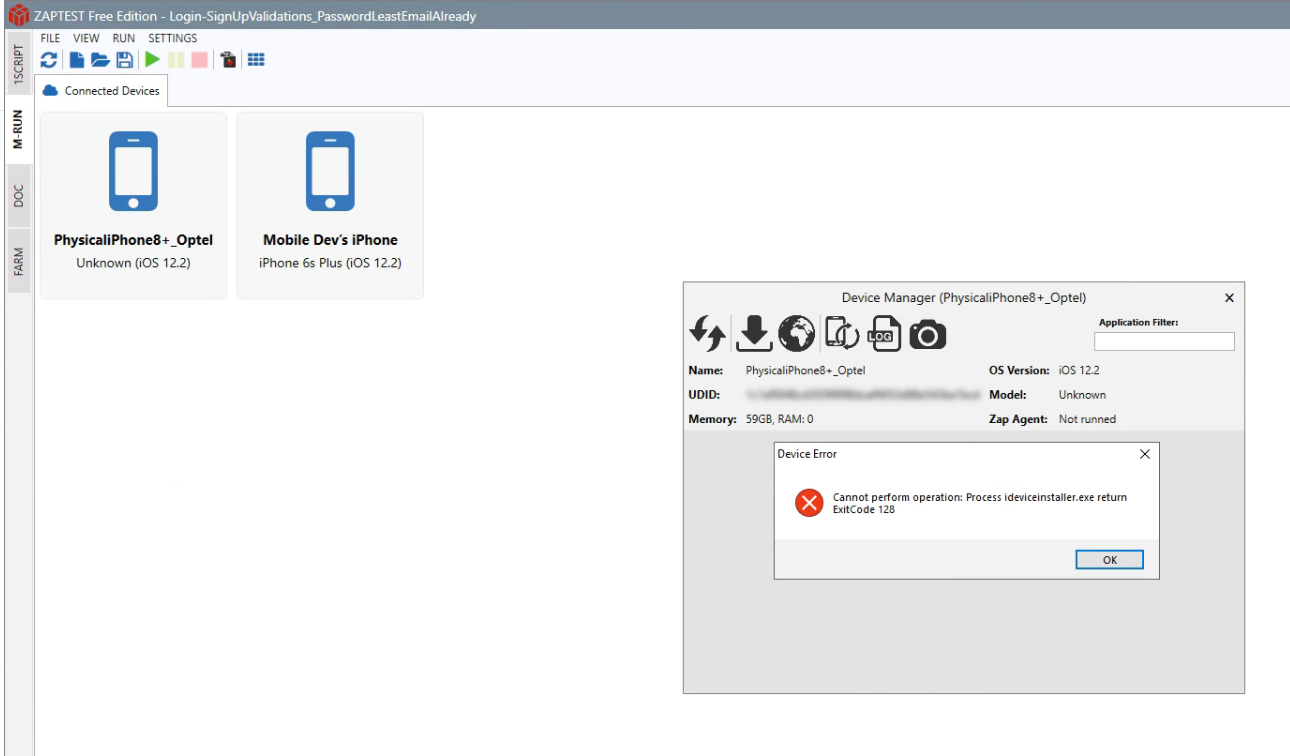
Task: Click the PhysicaliPhone8+_Optel device name label
Action: point(133,240)
